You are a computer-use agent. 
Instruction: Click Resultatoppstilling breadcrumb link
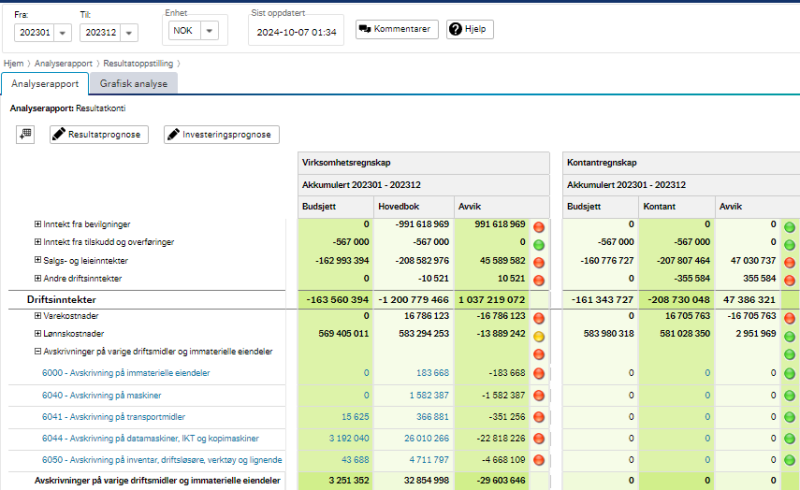point(138,63)
